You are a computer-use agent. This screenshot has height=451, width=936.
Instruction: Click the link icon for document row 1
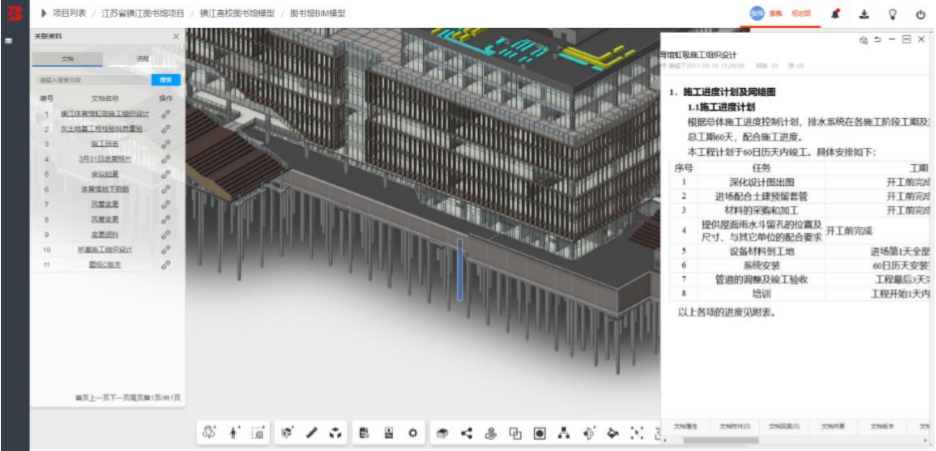[166, 113]
